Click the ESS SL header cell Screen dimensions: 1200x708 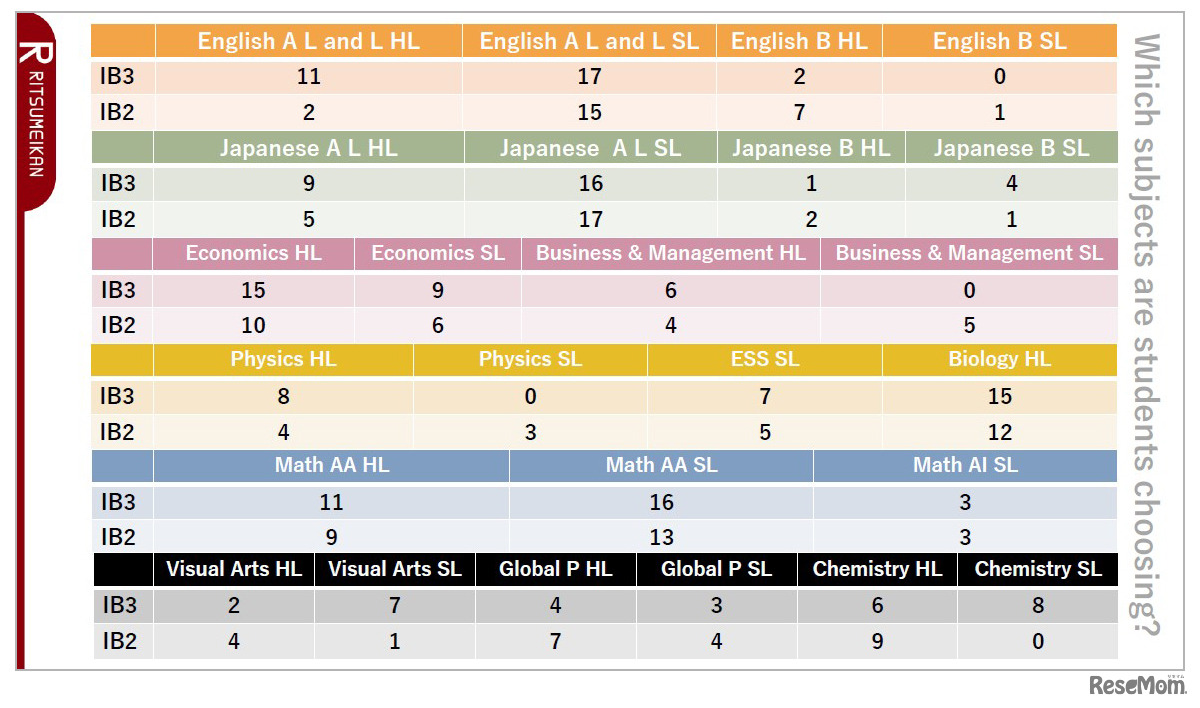coord(765,359)
